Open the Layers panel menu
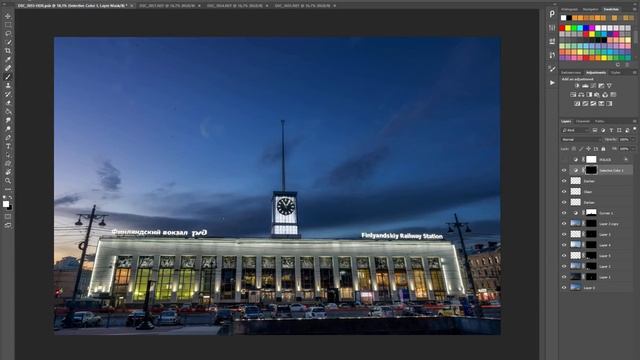This screenshot has width=640, height=360. [635, 121]
